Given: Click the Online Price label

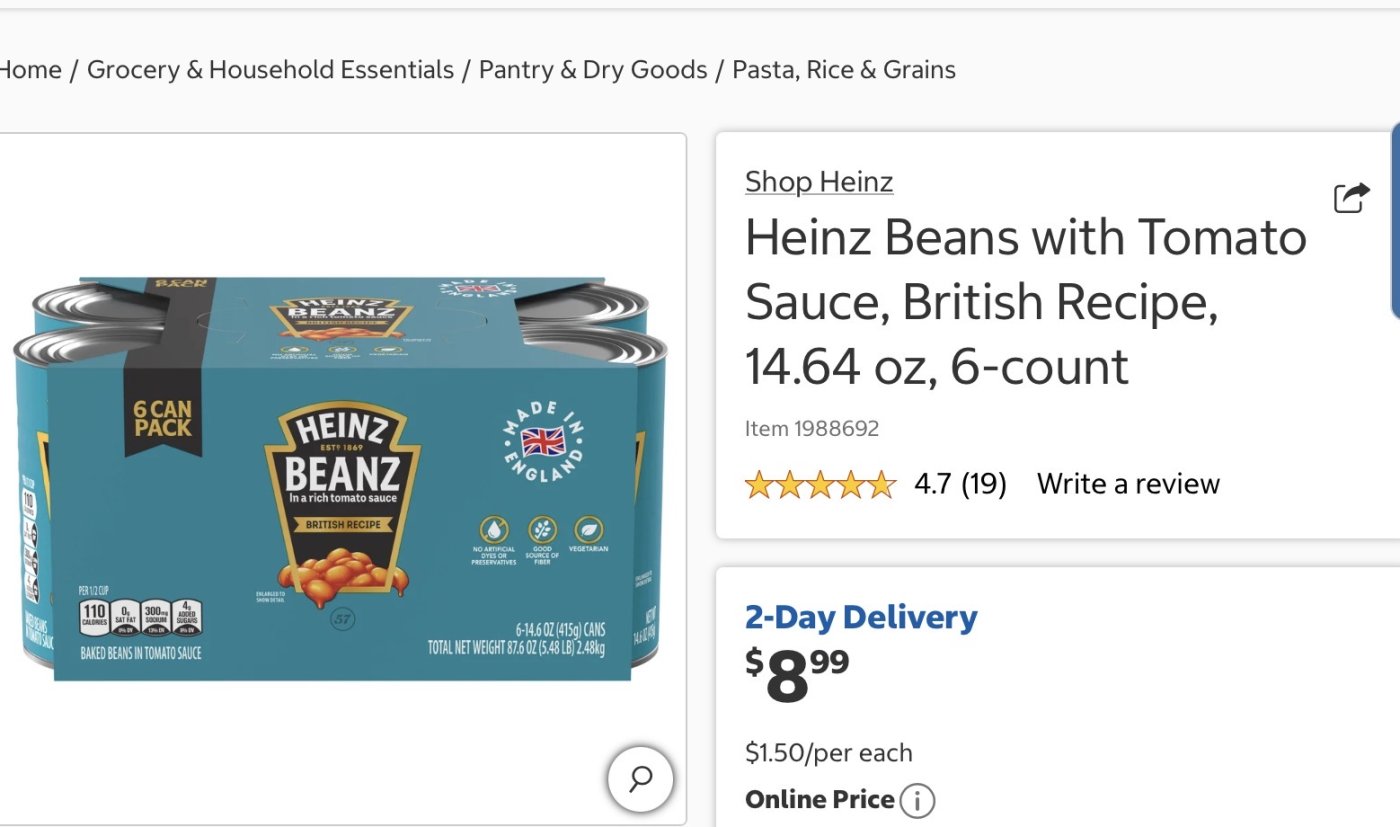Looking at the screenshot, I should (x=819, y=800).
